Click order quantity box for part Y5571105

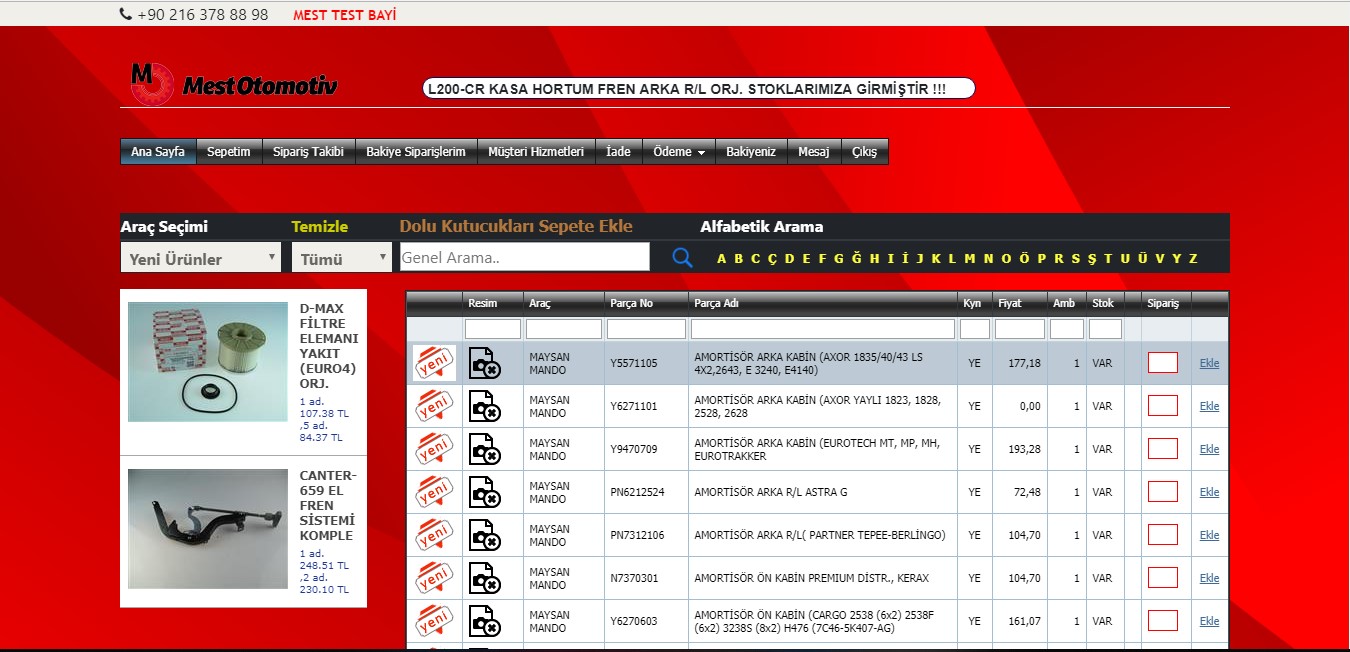pos(1162,363)
